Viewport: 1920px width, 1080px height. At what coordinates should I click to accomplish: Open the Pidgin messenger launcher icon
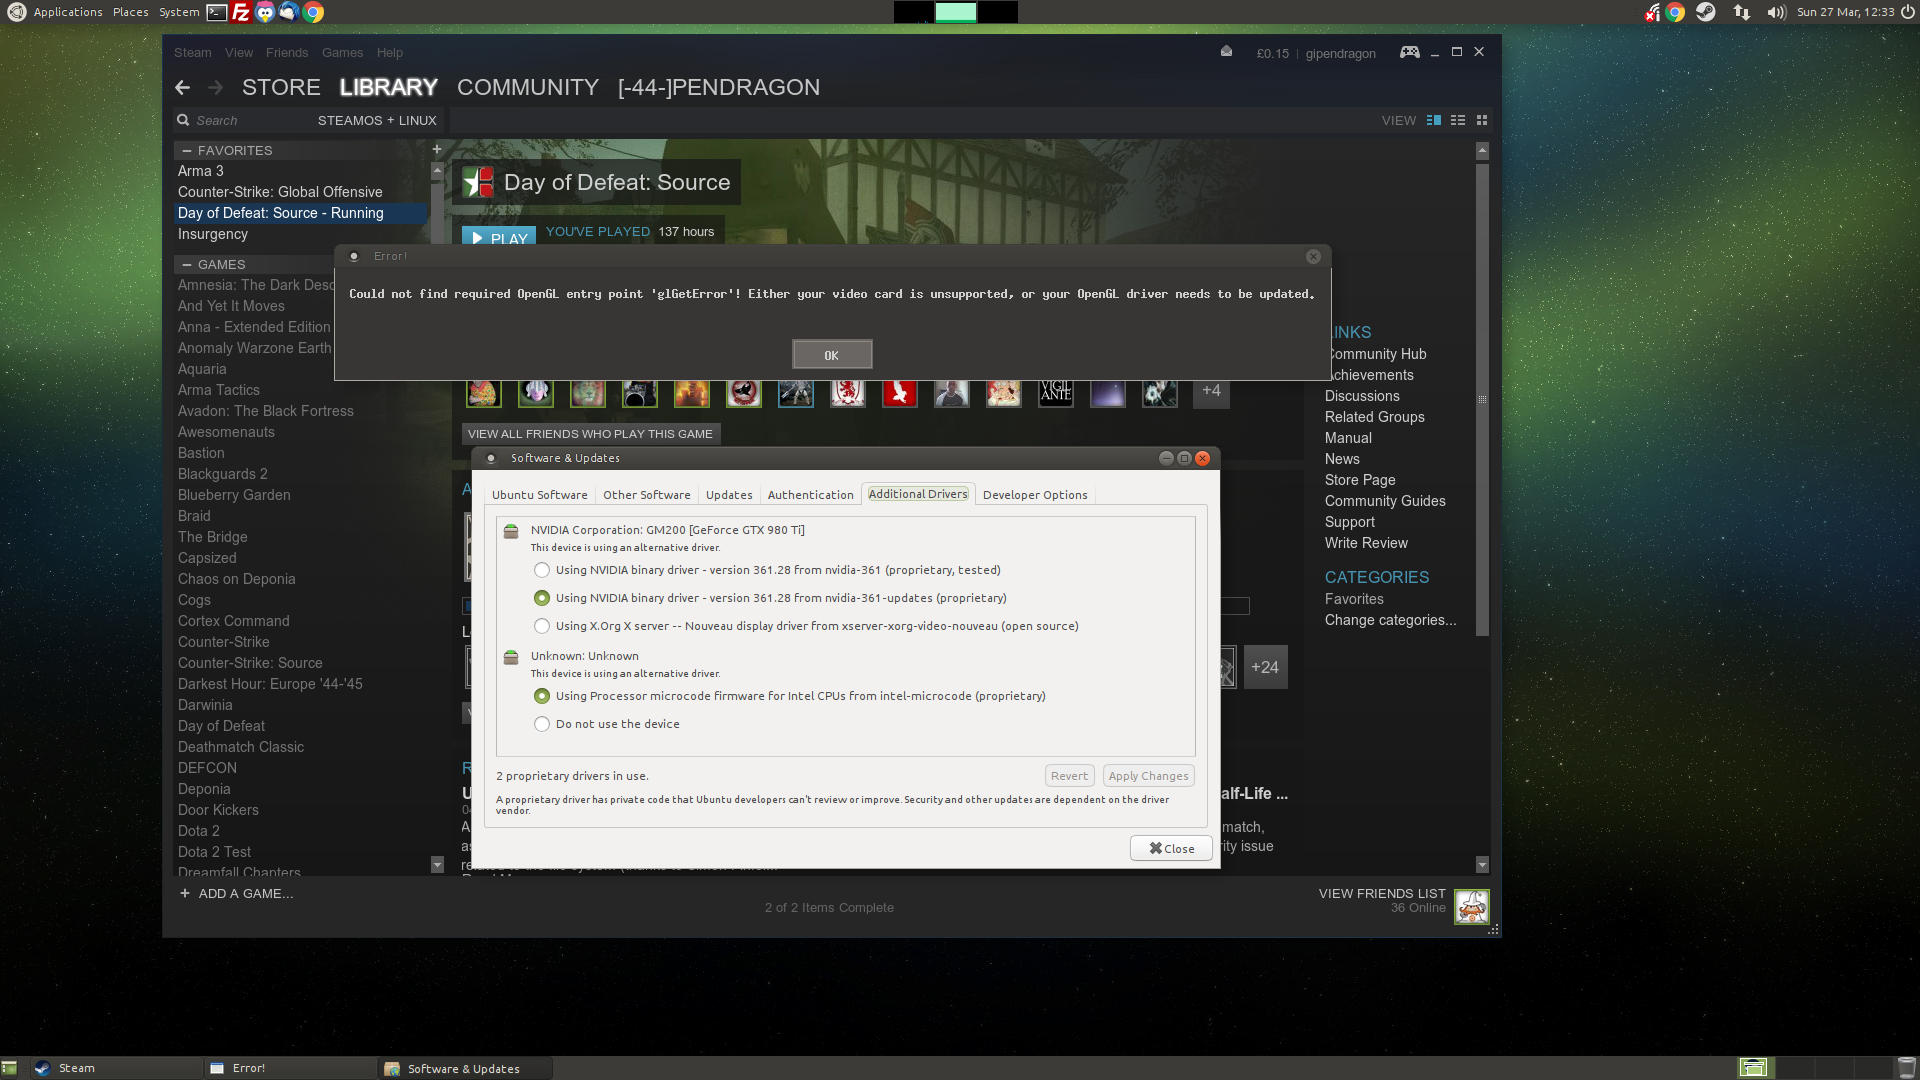tap(265, 12)
